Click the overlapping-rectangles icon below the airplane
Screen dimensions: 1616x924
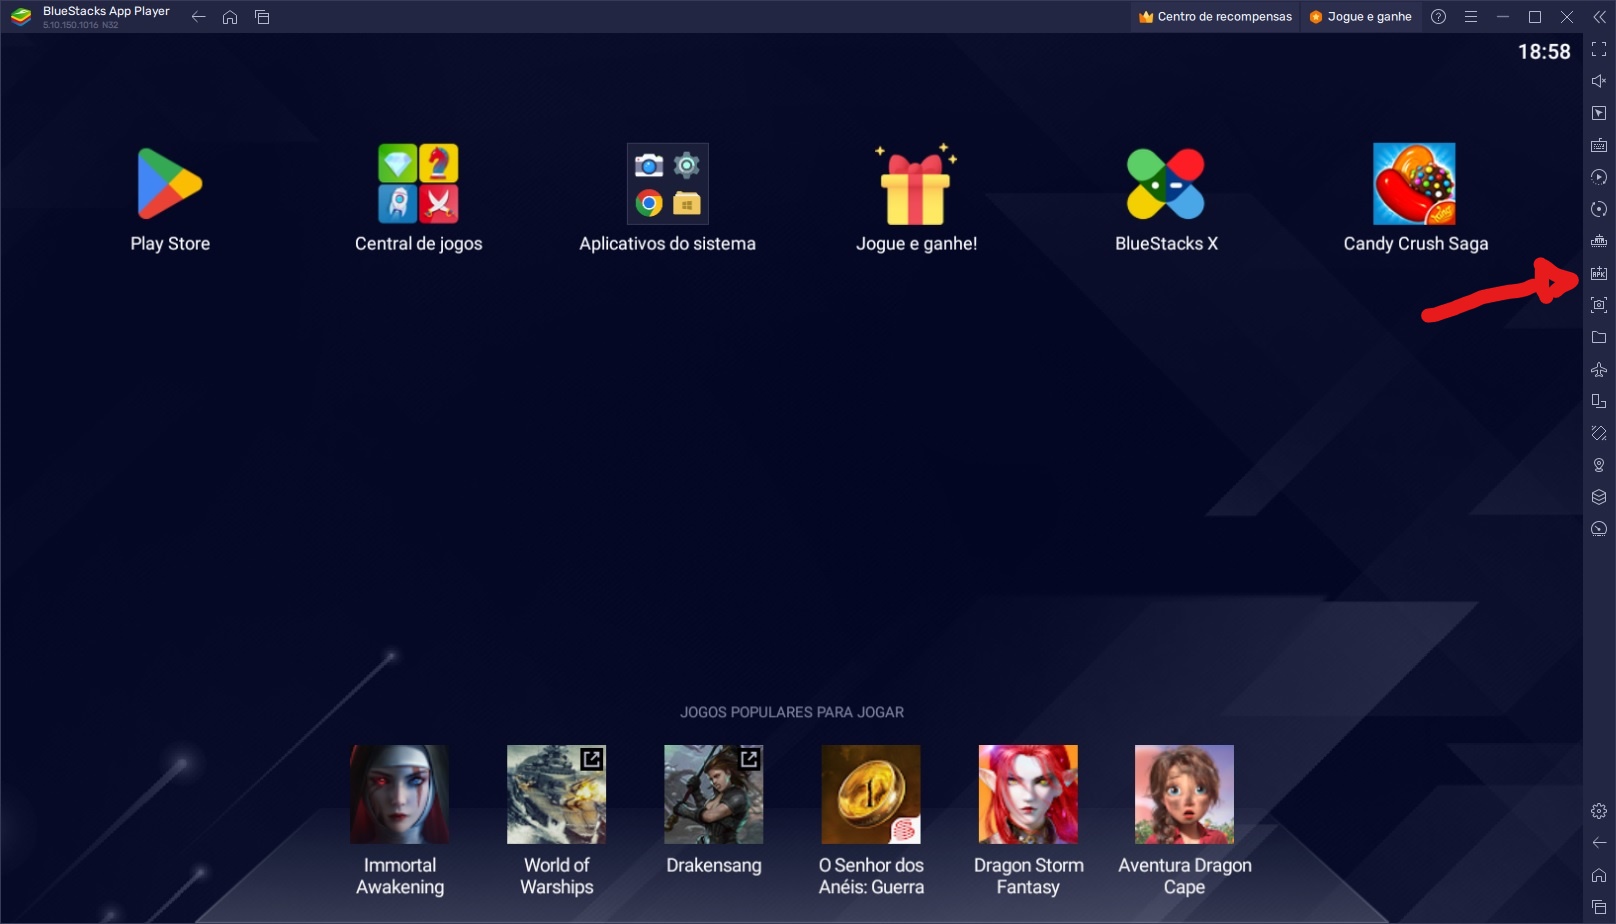[1599, 401]
